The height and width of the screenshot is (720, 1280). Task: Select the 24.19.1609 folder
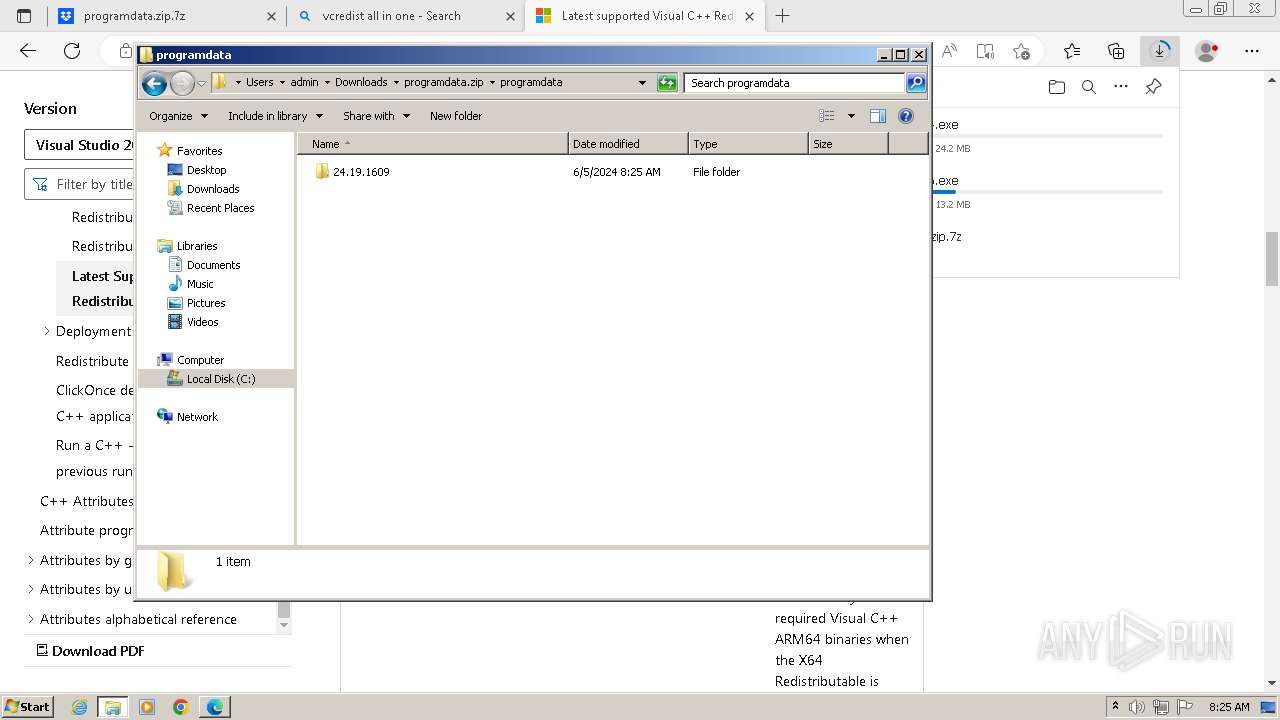(x=361, y=172)
